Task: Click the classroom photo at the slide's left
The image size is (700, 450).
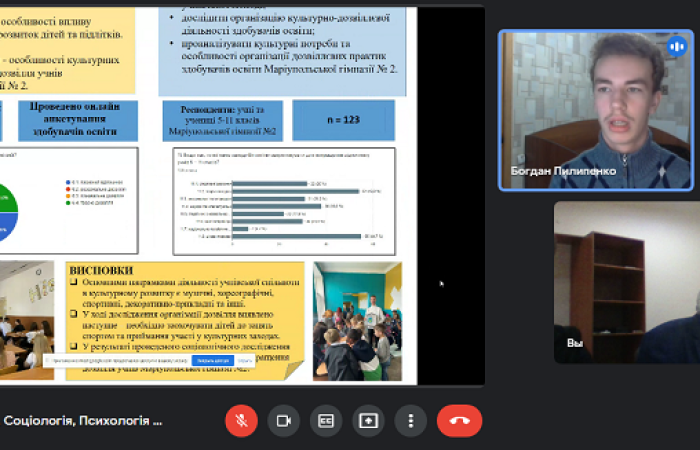Action: pos(27,322)
